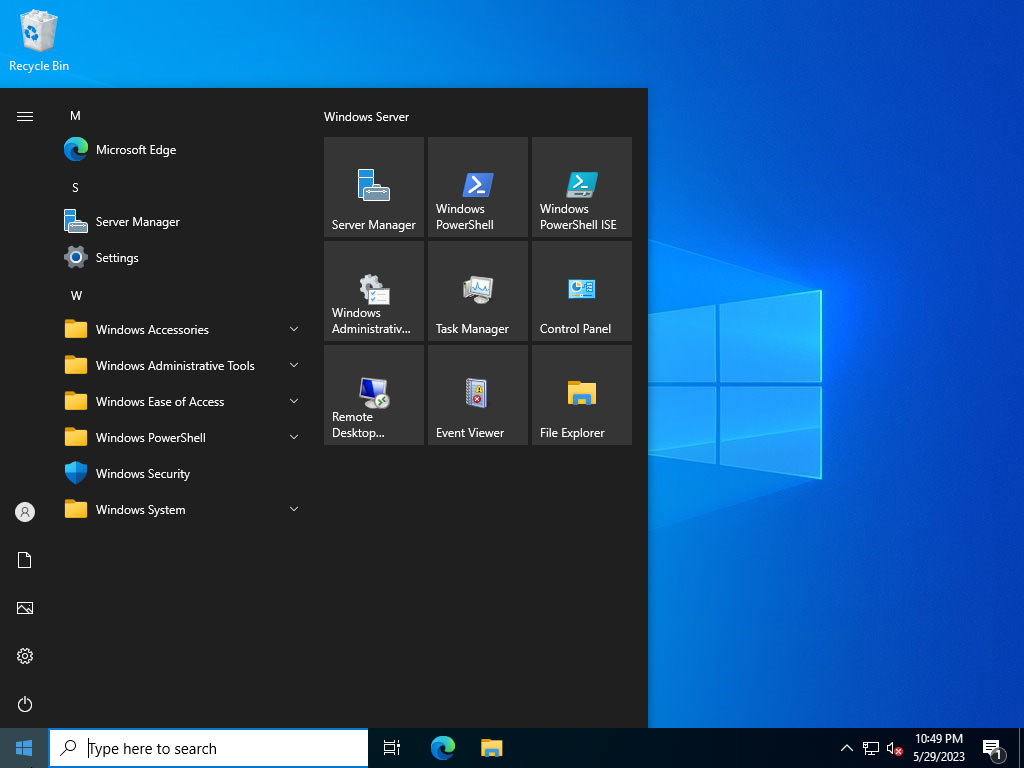The image size is (1024, 768).
Task: Click the muted volume tray icon
Action: click(x=894, y=748)
